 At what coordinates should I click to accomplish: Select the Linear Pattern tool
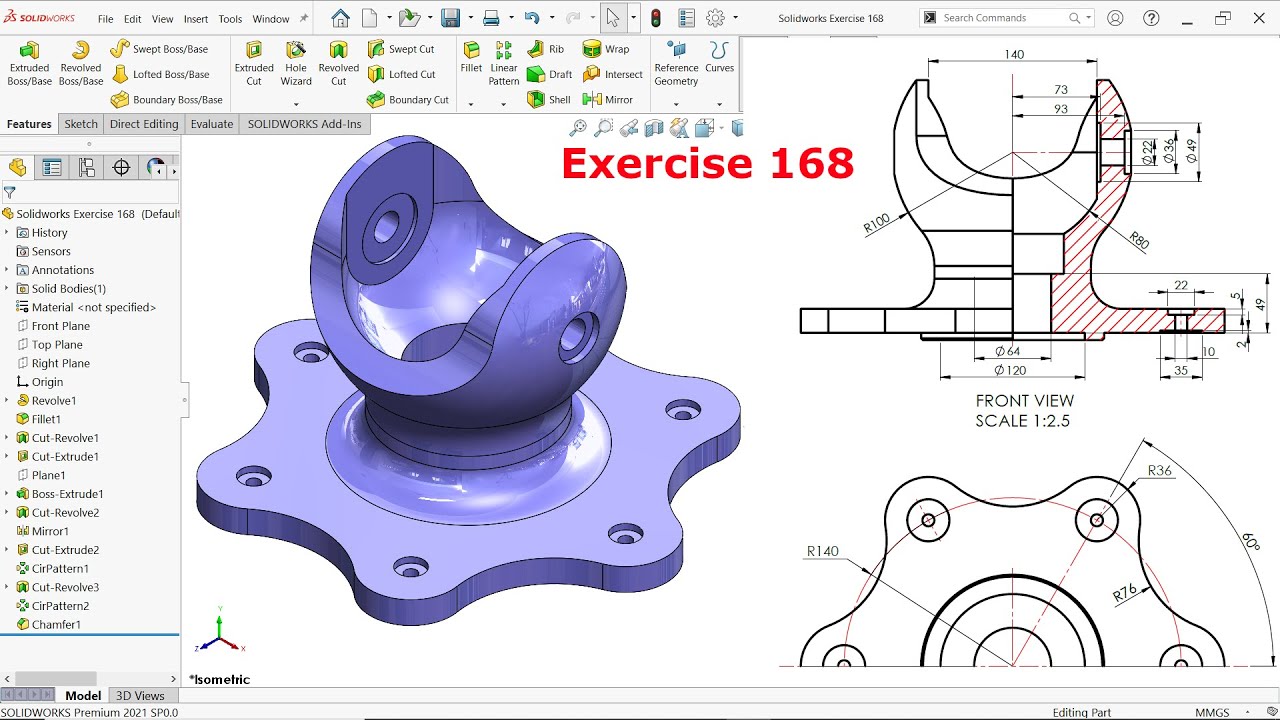504,64
